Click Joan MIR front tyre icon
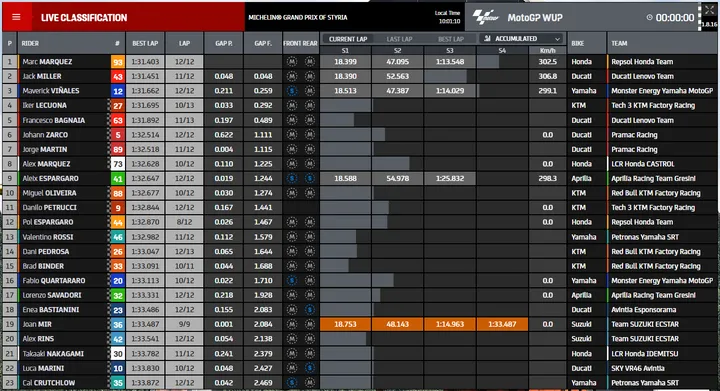This screenshot has height=391, width=720. pos(292,324)
